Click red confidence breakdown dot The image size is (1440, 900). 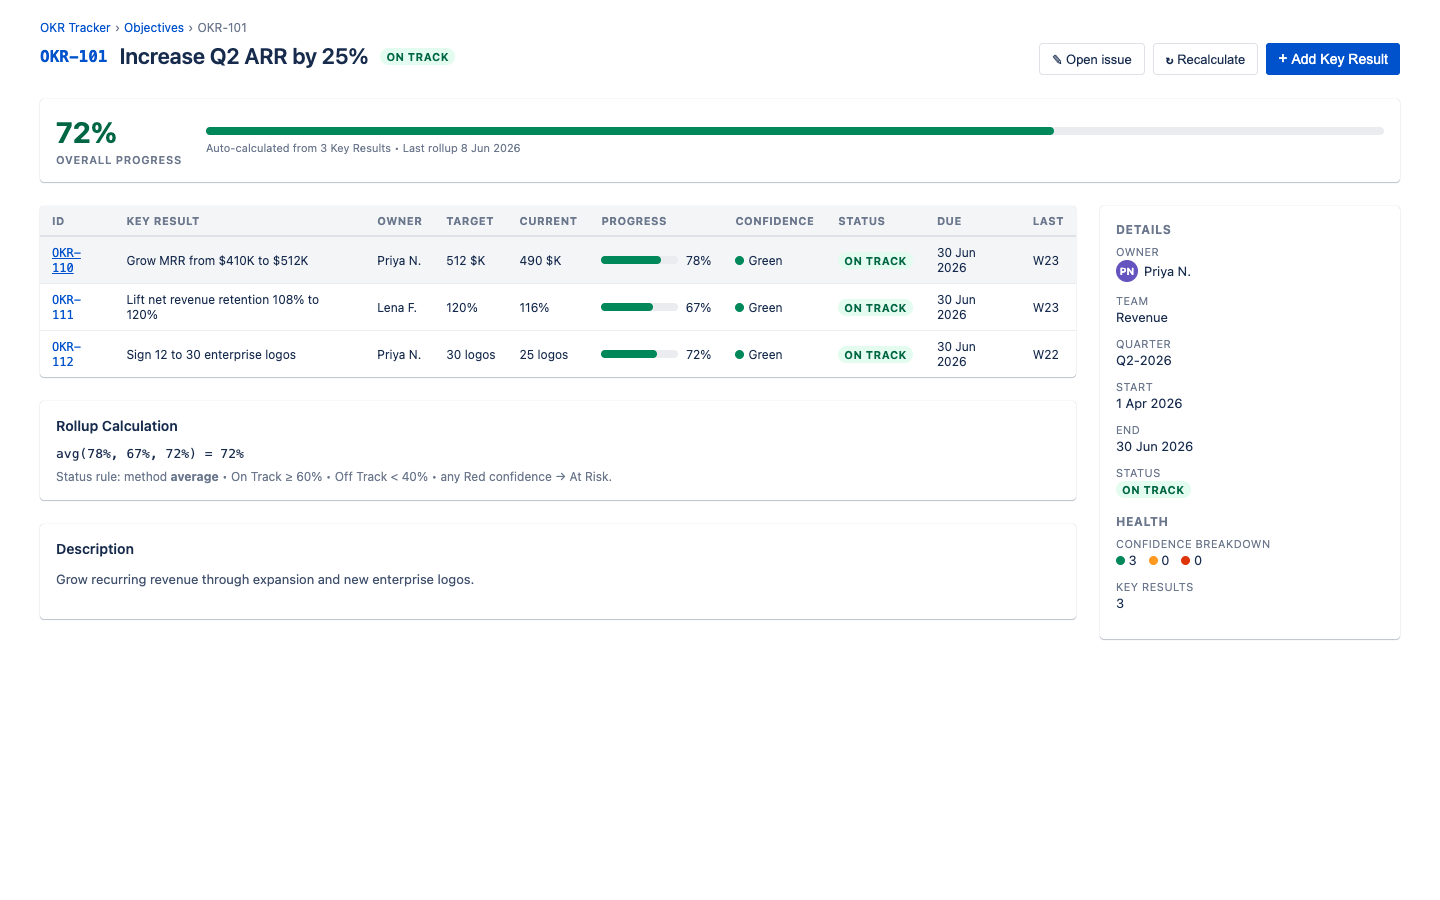tap(1185, 561)
